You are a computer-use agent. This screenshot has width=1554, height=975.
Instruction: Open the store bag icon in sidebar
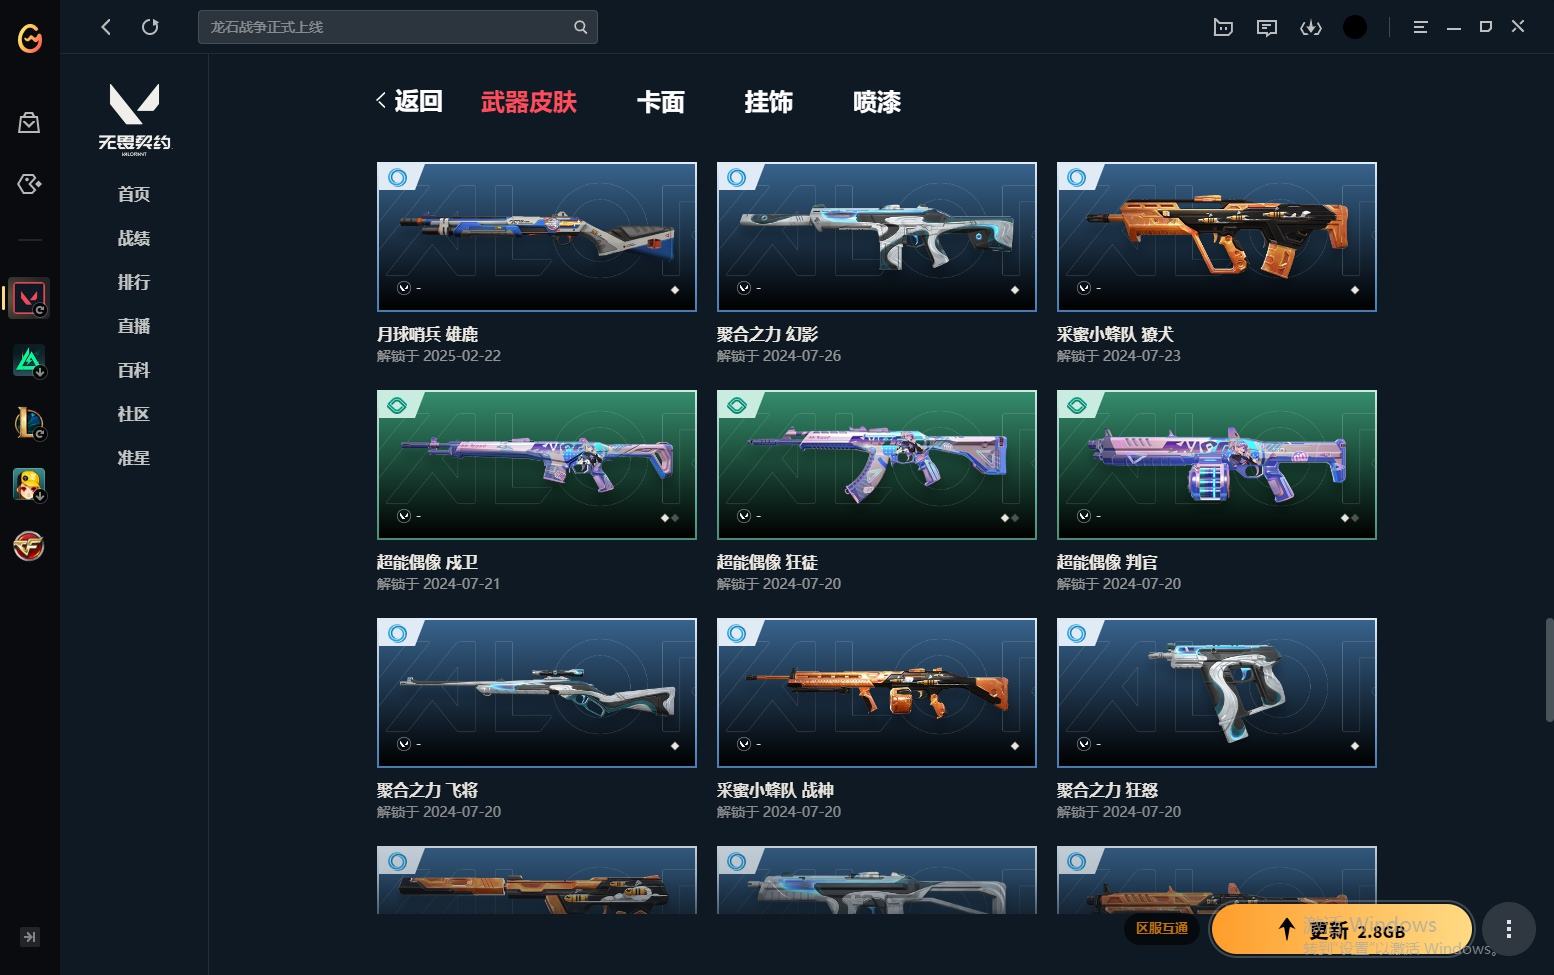tap(29, 123)
